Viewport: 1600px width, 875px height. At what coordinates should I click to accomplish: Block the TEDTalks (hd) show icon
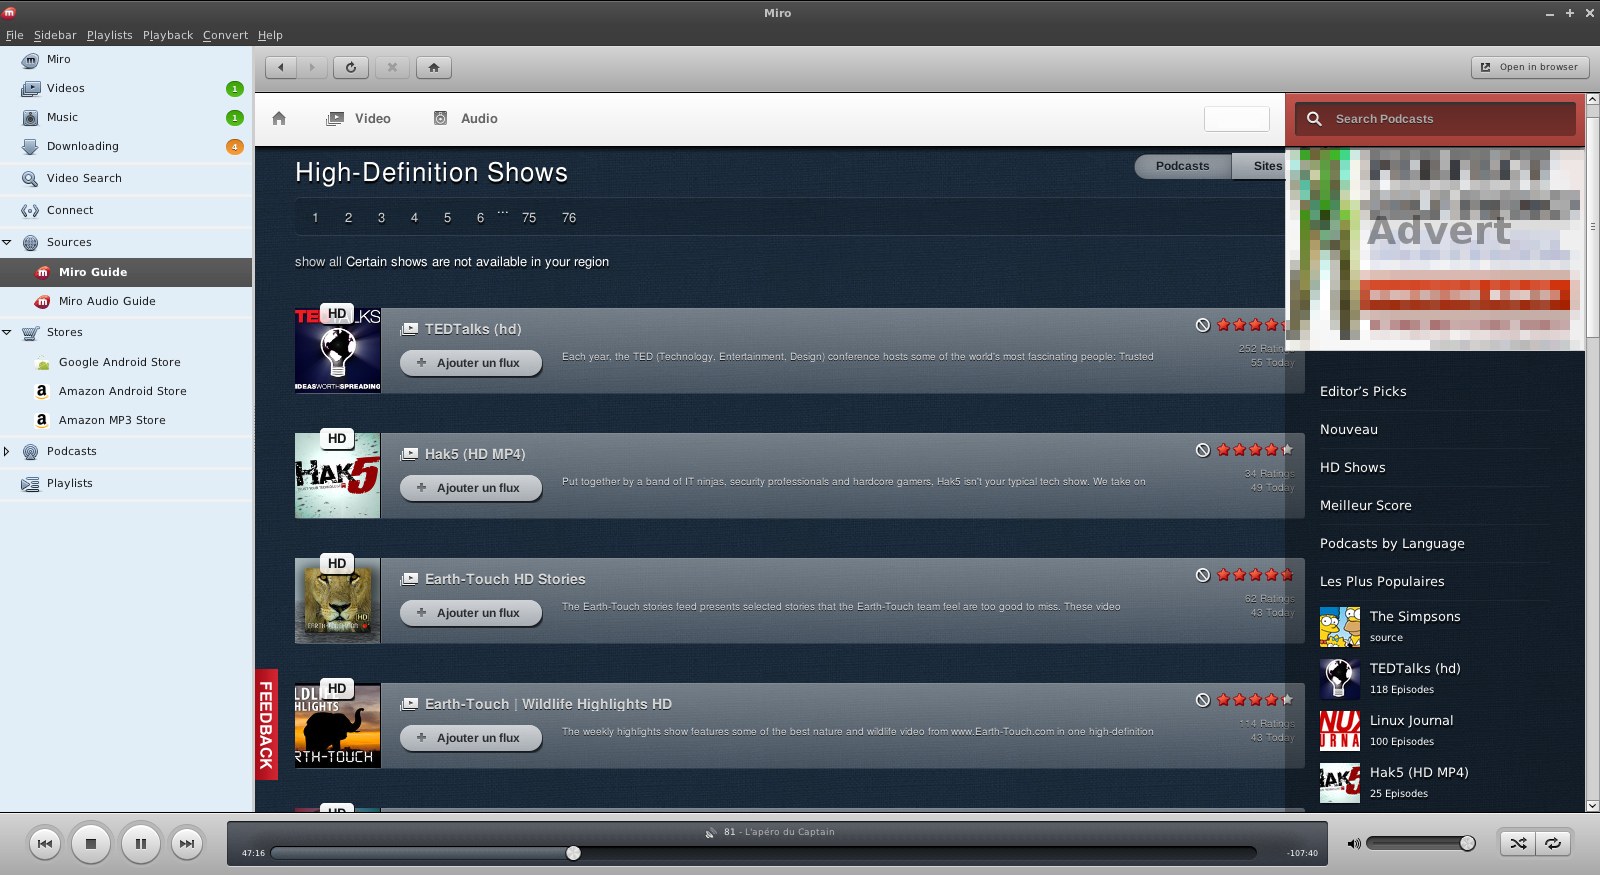1203,325
